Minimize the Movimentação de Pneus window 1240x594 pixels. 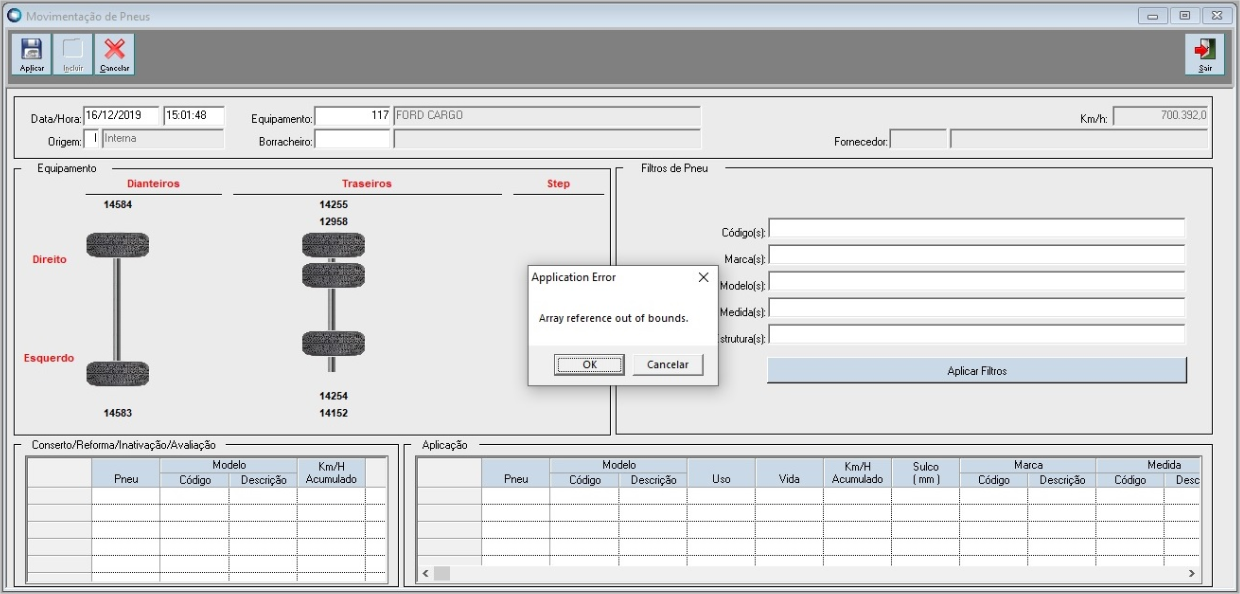(x=1154, y=16)
